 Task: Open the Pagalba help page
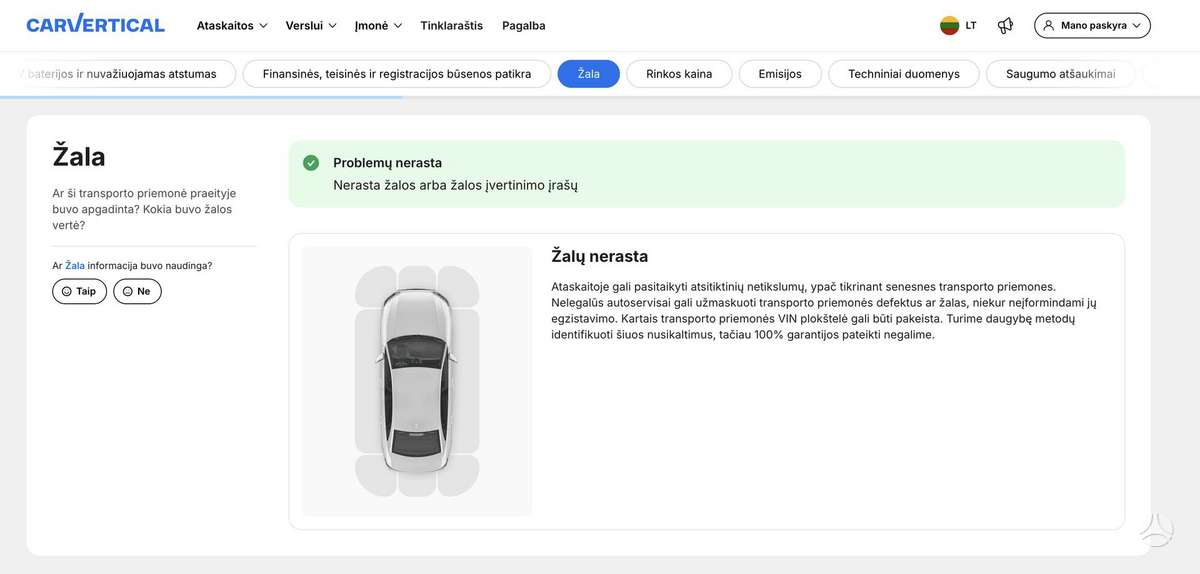[524, 26]
